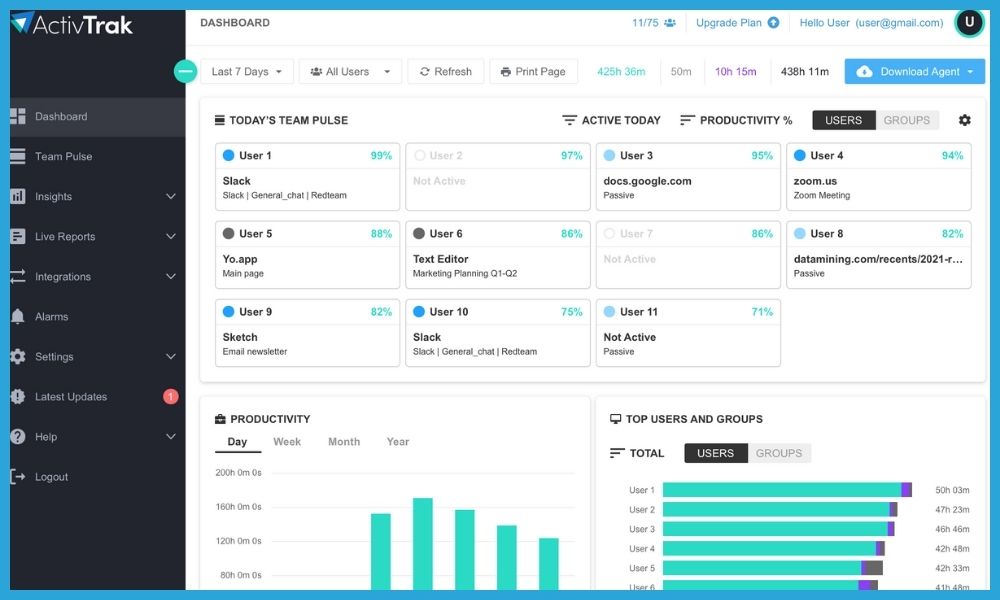Click the User 1 status dot

pyautogui.click(x=228, y=155)
